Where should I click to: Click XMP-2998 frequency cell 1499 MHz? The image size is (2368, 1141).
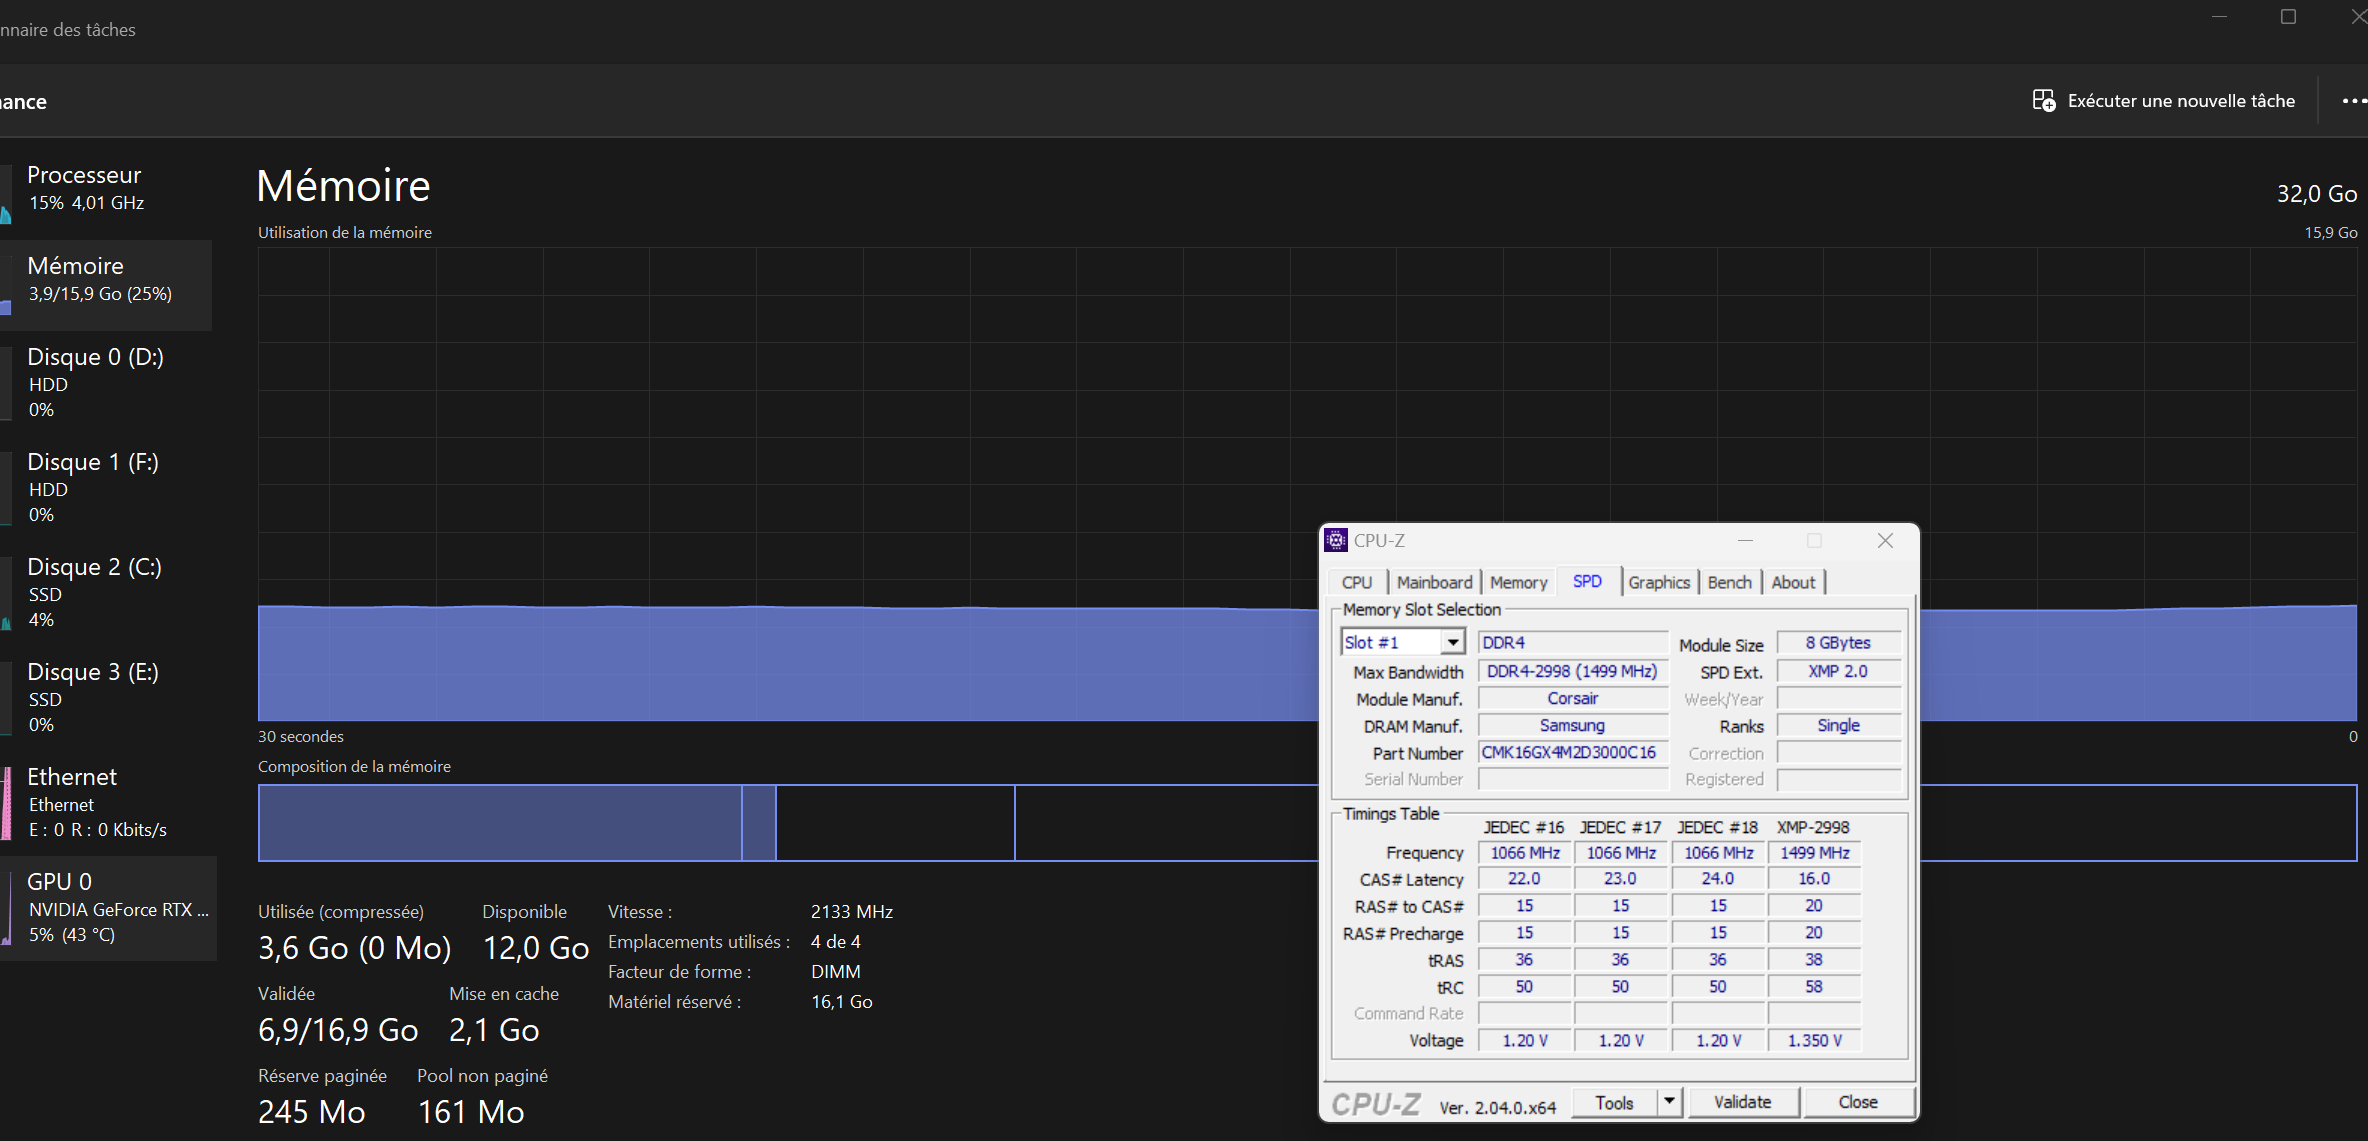1814,852
